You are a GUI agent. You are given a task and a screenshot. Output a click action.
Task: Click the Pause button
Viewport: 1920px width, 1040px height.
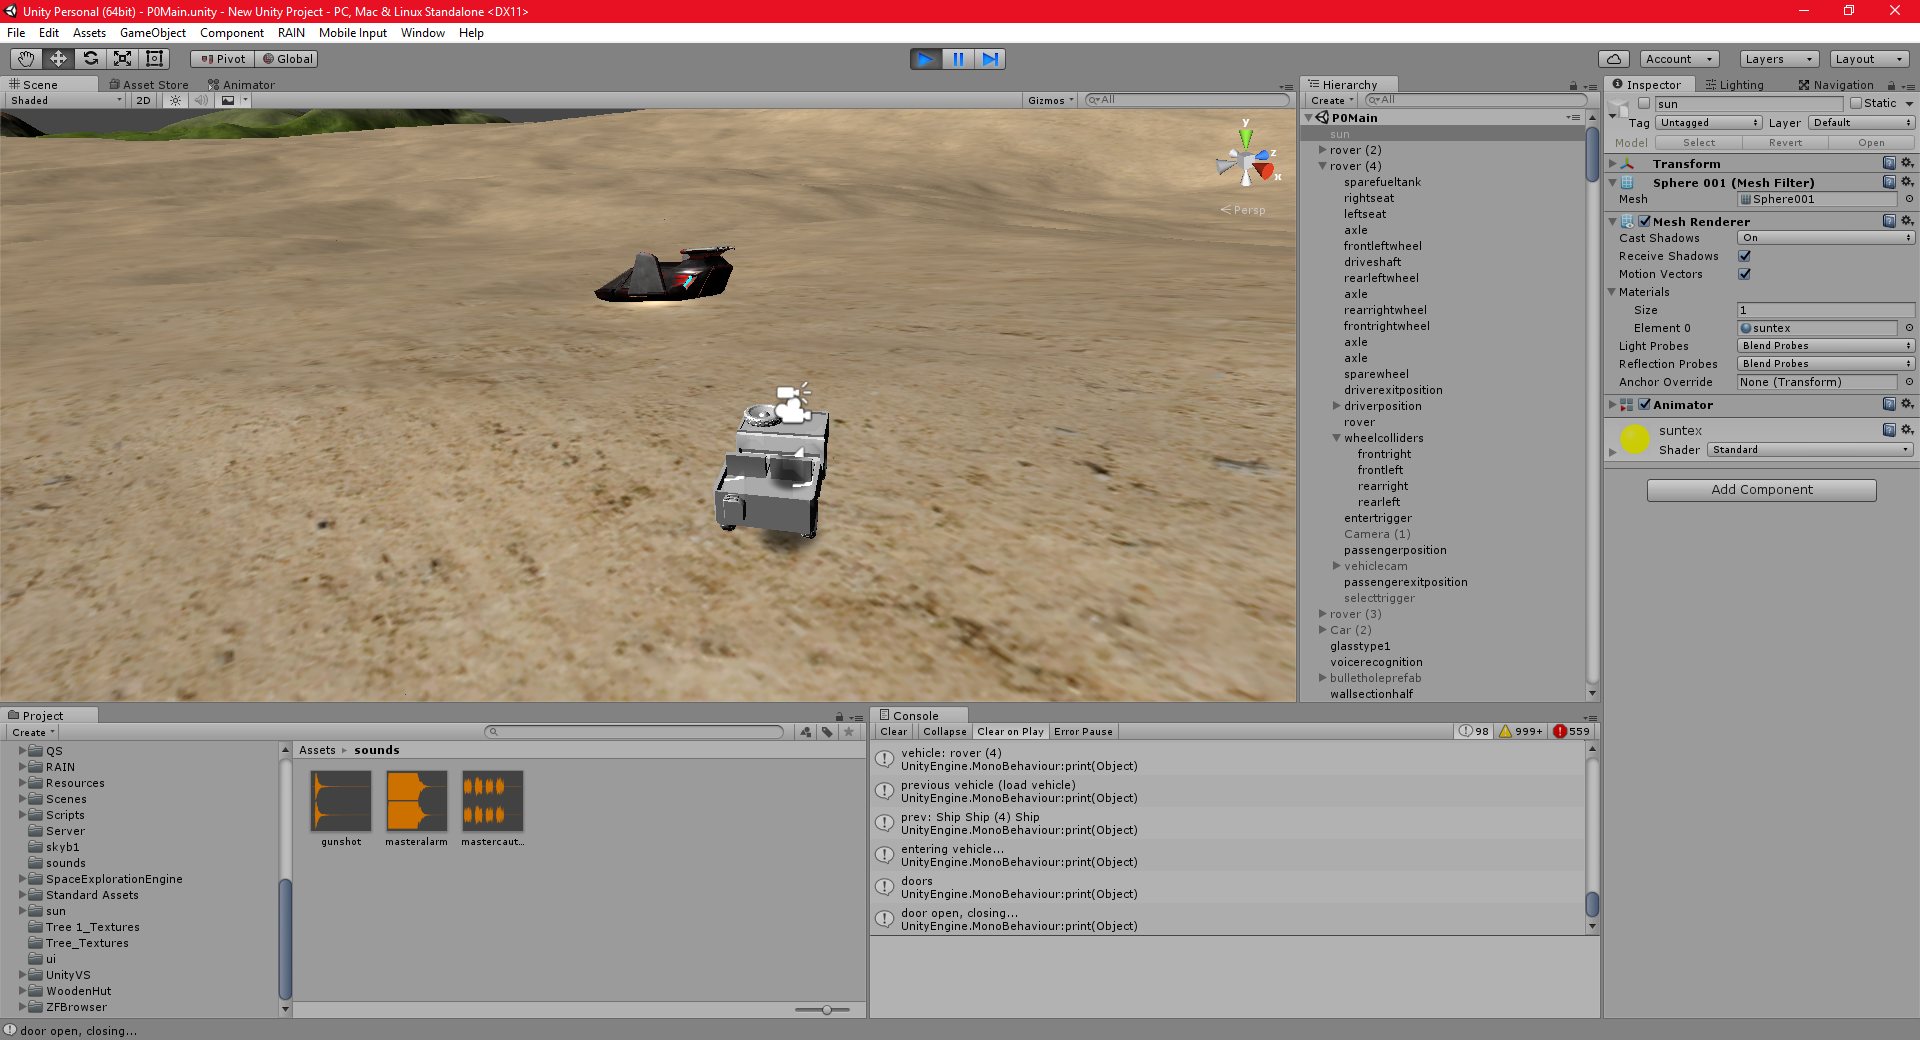pos(958,59)
